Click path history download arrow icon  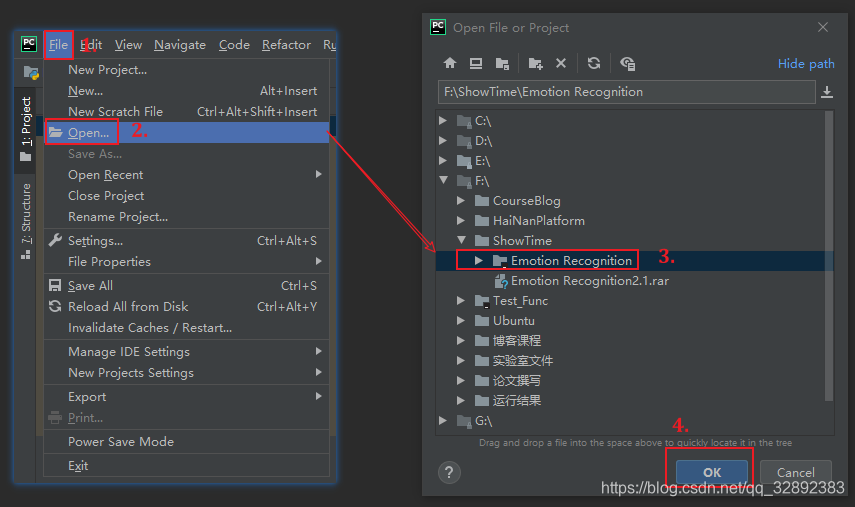click(827, 92)
